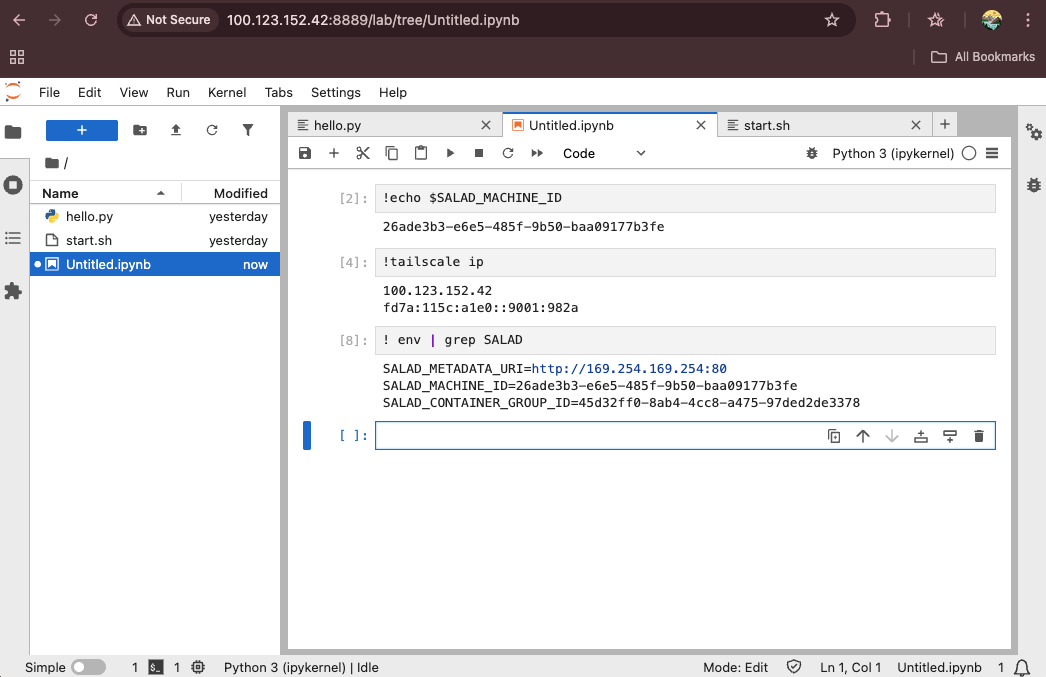Image resolution: width=1046 pixels, height=677 pixels.
Task: Open the cell type Code dropdown
Action: pos(604,153)
